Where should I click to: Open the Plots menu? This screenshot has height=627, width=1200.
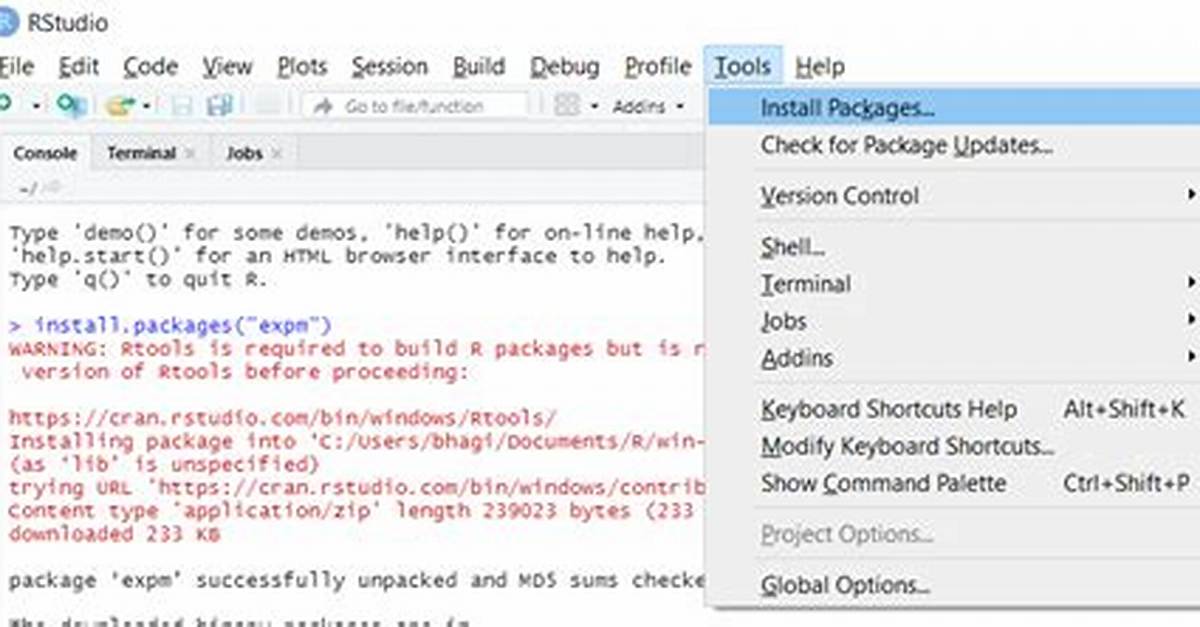tap(302, 67)
